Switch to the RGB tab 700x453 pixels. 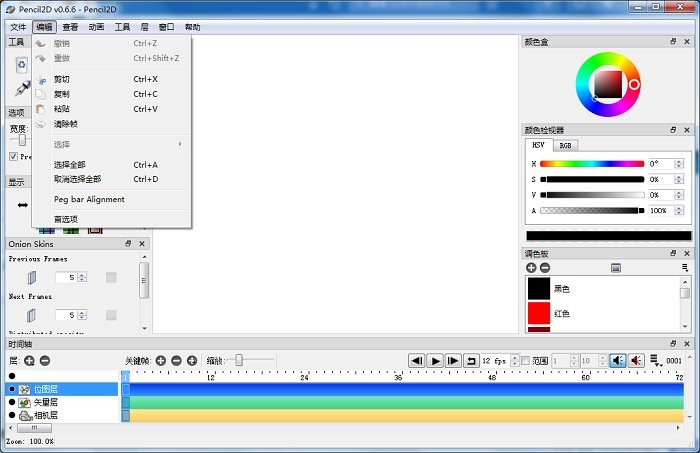tap(565, 145)
